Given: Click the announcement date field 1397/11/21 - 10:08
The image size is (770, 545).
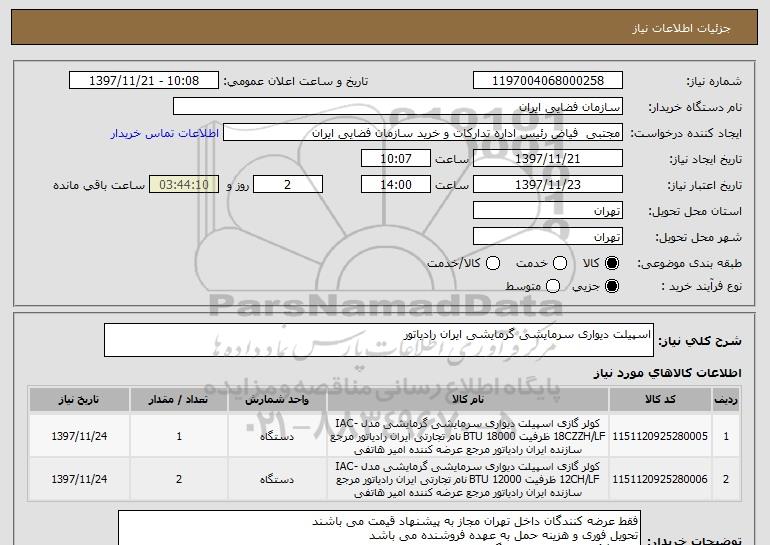Looking at the screenshot, I should pos(144,81).
